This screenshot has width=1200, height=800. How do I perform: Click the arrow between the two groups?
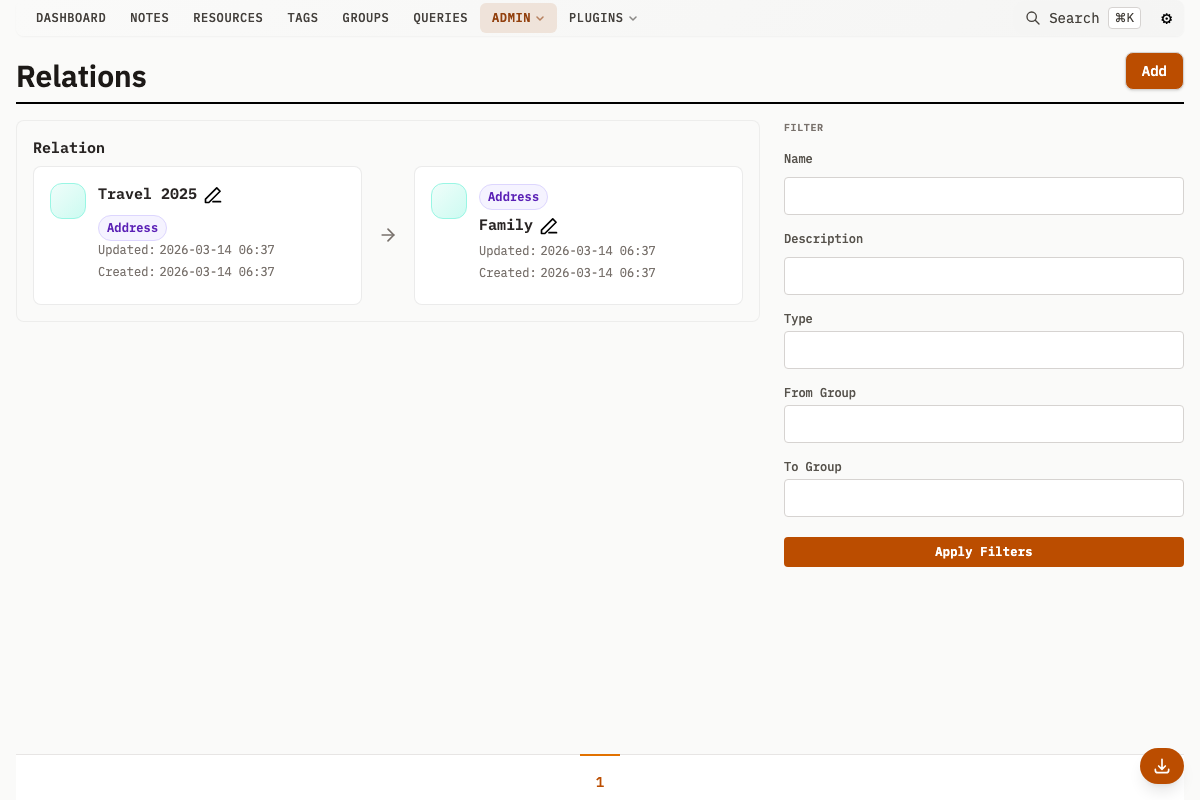click(388, 235)
